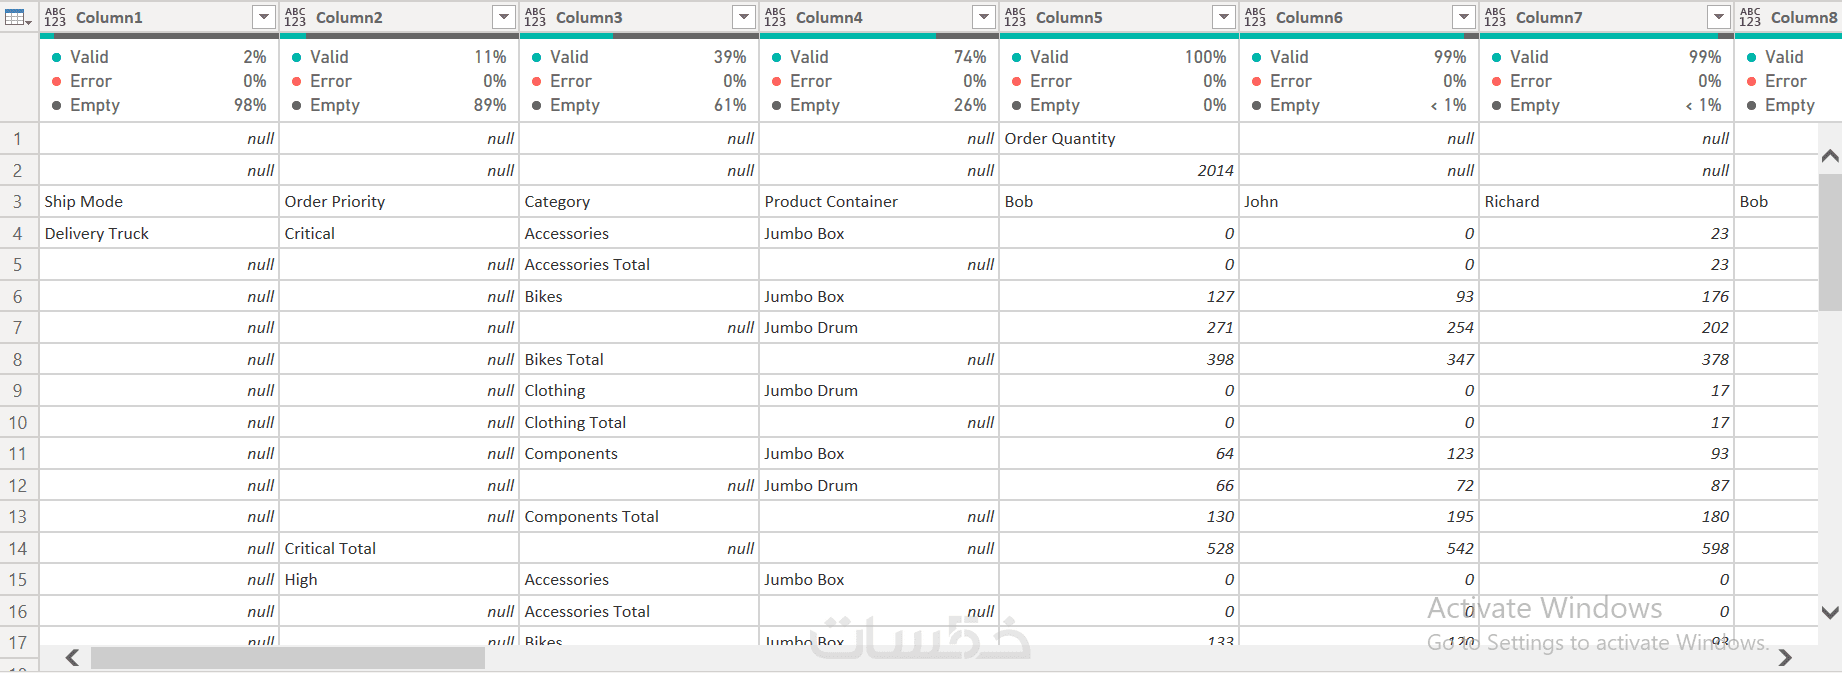Change Column7 data type icon
Screen dimensions: 1842x673
click(1495, 17)
